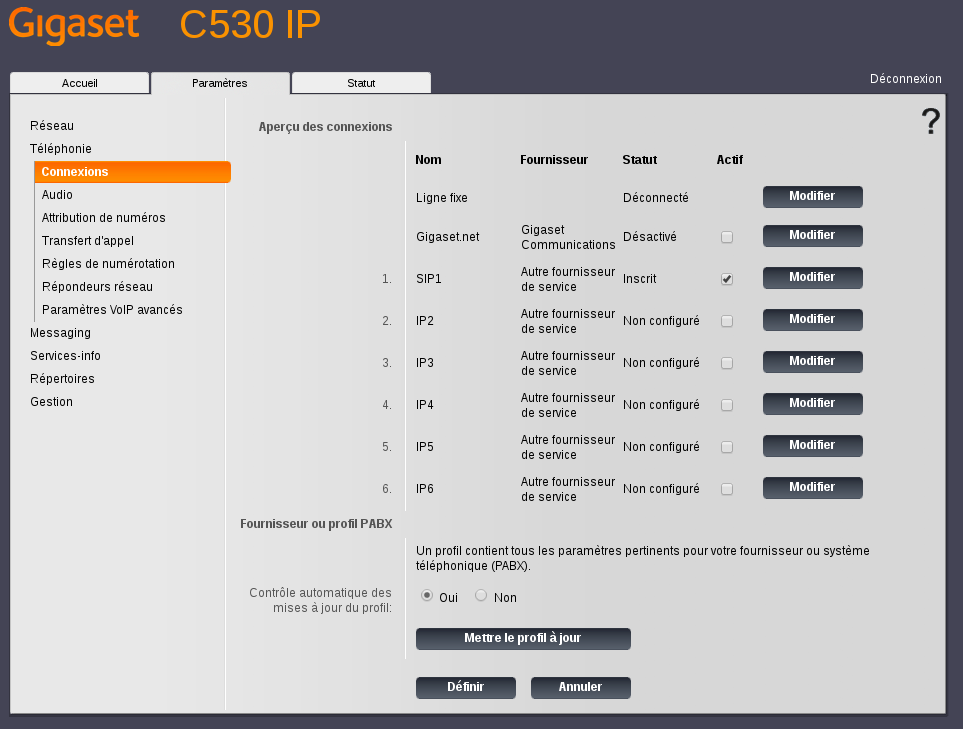Image resolution: width=963 pixels, height=729 pixels.
Task: Click Modifier for Ligne fixe
Action: coord(812,197)
